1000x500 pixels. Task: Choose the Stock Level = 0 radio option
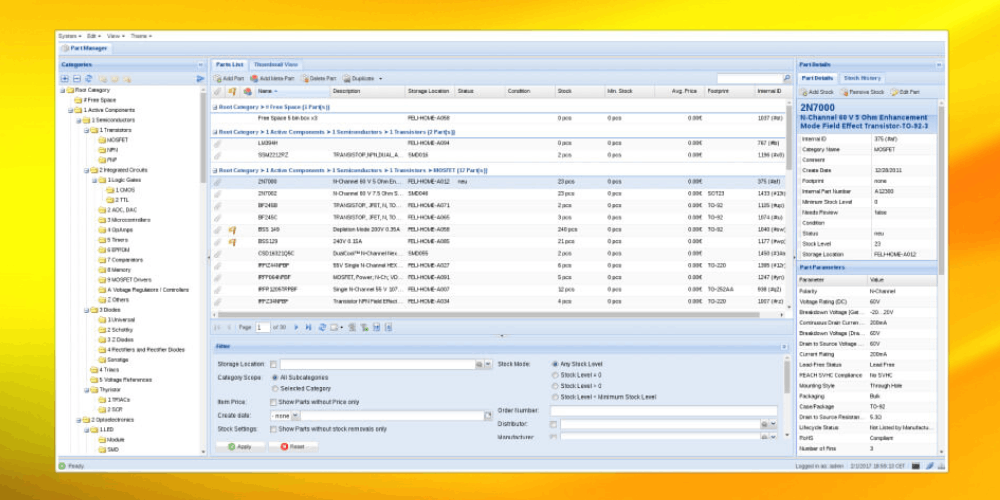pos(556,375)
